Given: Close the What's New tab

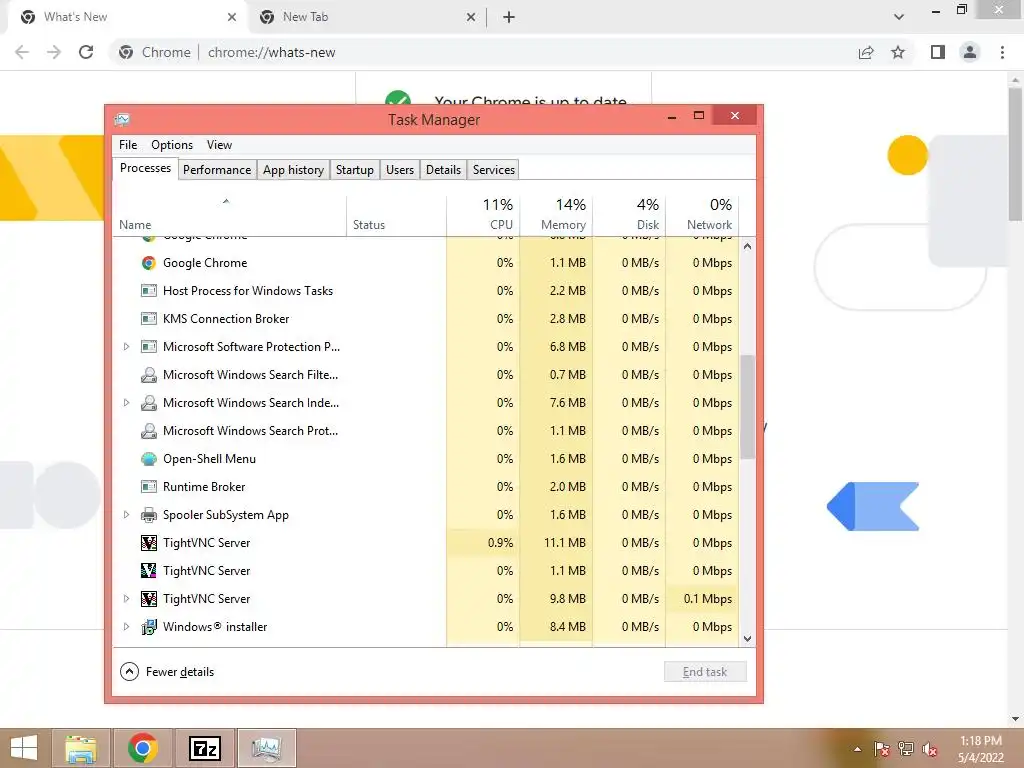Looking at the screenshot, I should [232, 17].
